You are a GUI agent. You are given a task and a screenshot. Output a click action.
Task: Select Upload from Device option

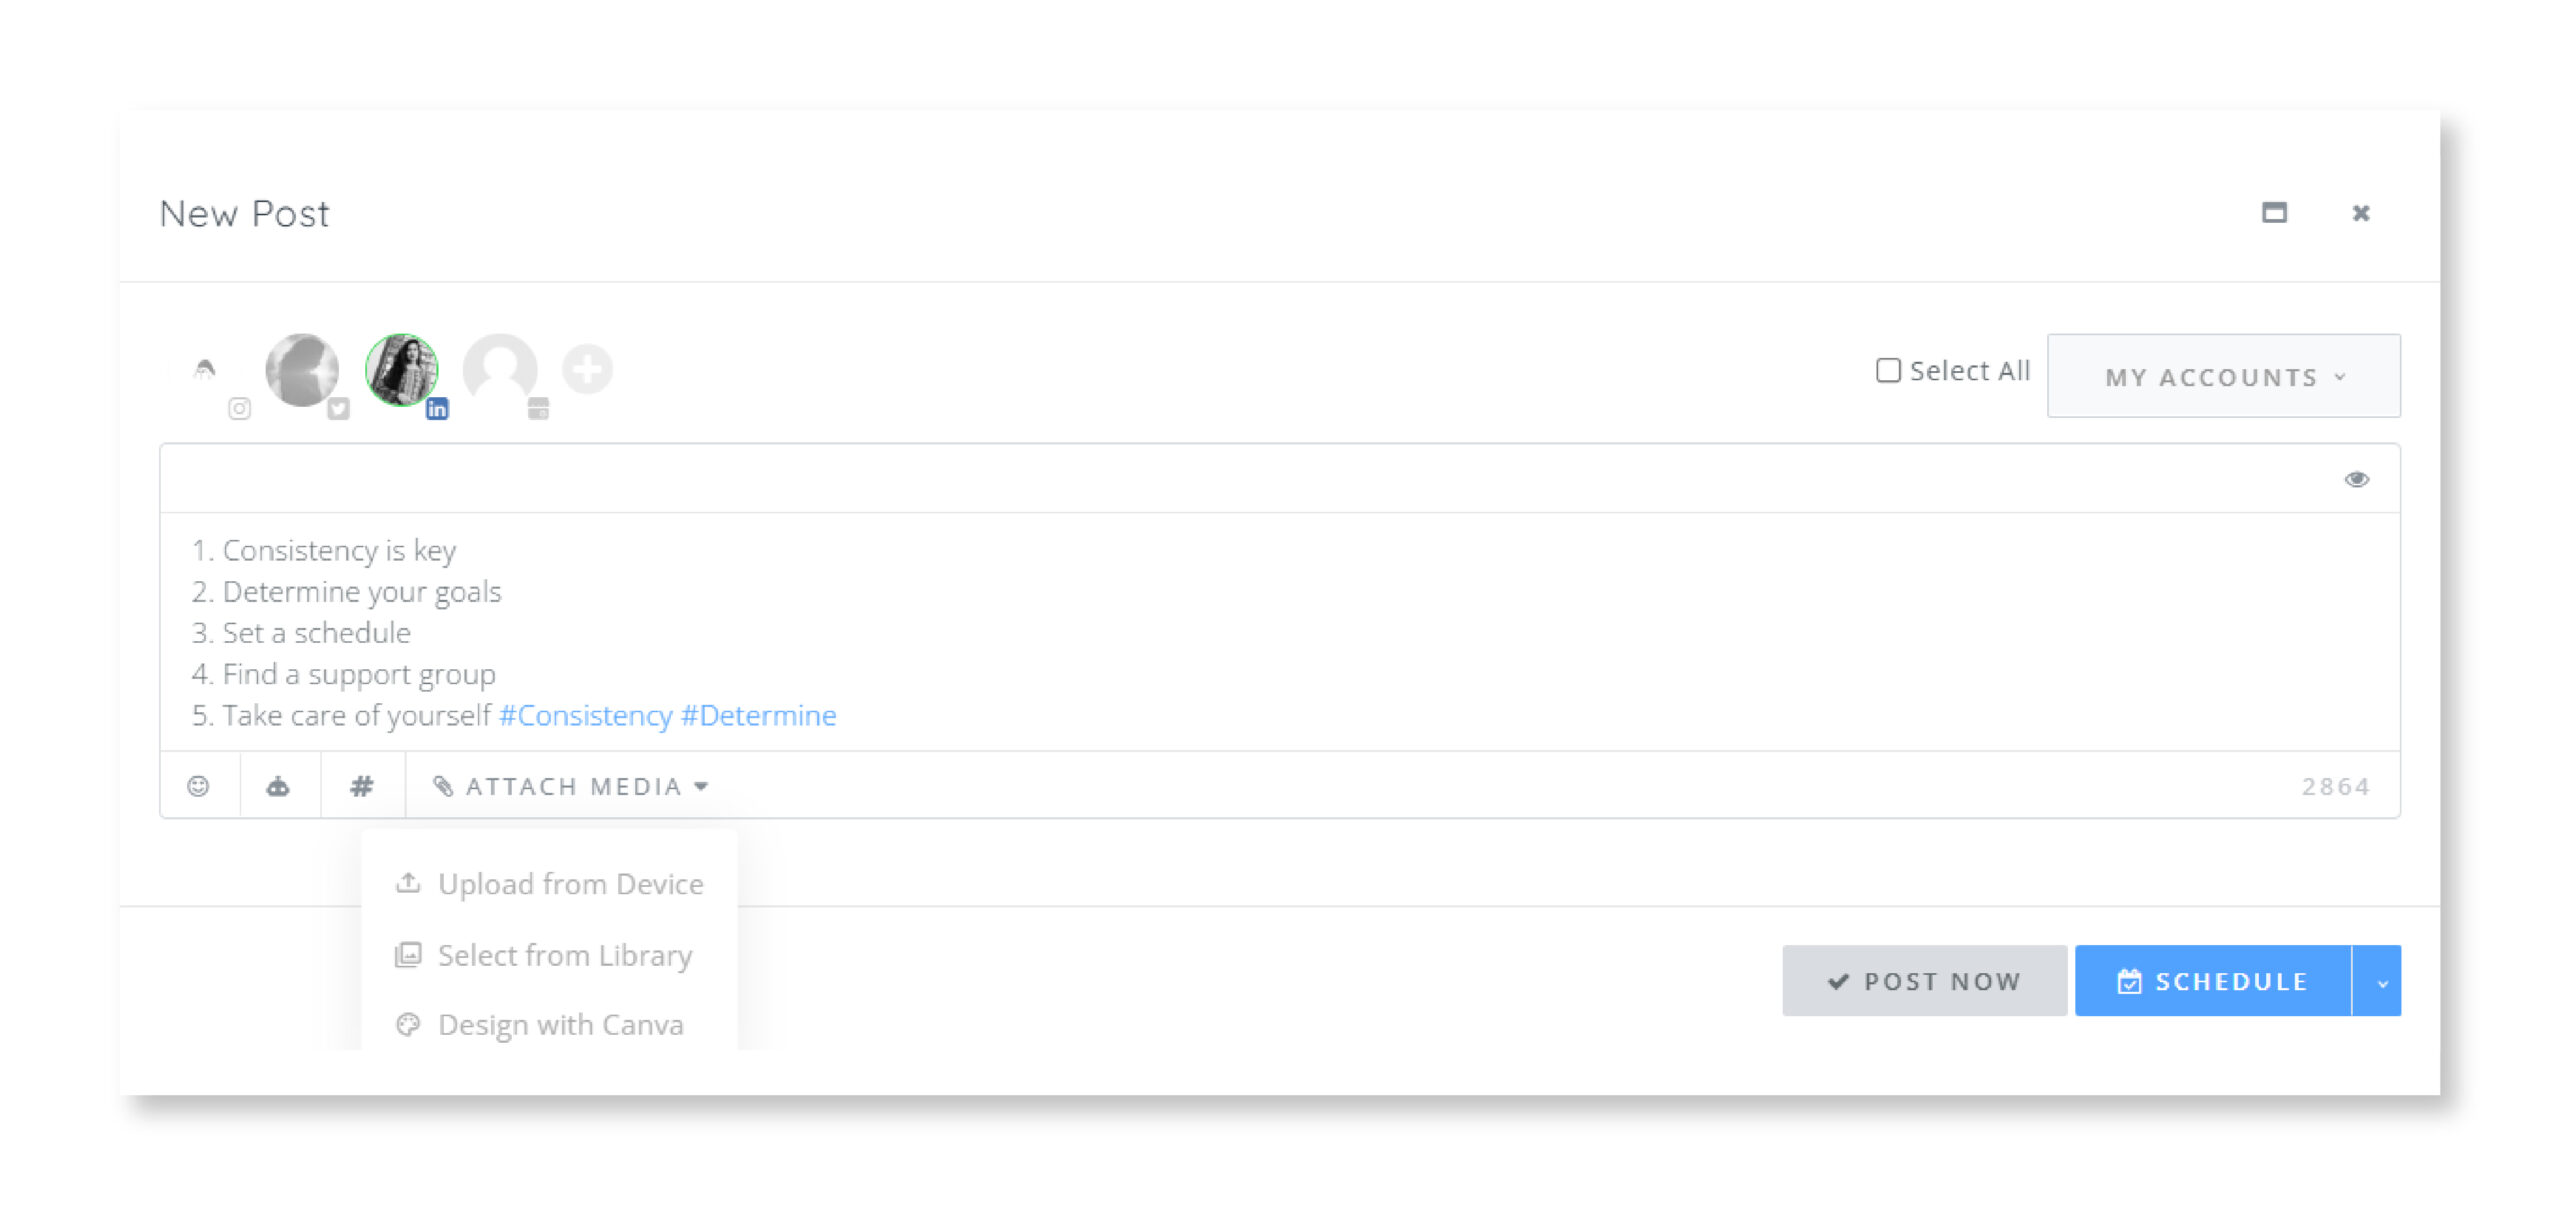(x=550, y=883)
